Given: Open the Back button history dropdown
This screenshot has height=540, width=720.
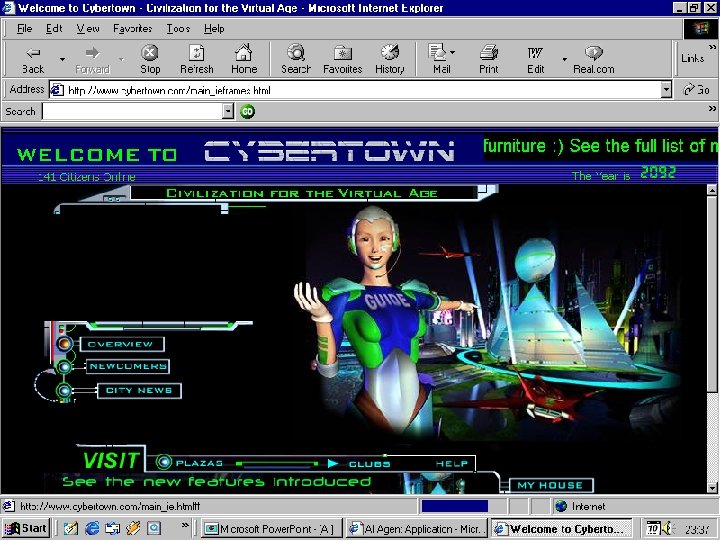Looking at the screenshot, I should (62, 60).
